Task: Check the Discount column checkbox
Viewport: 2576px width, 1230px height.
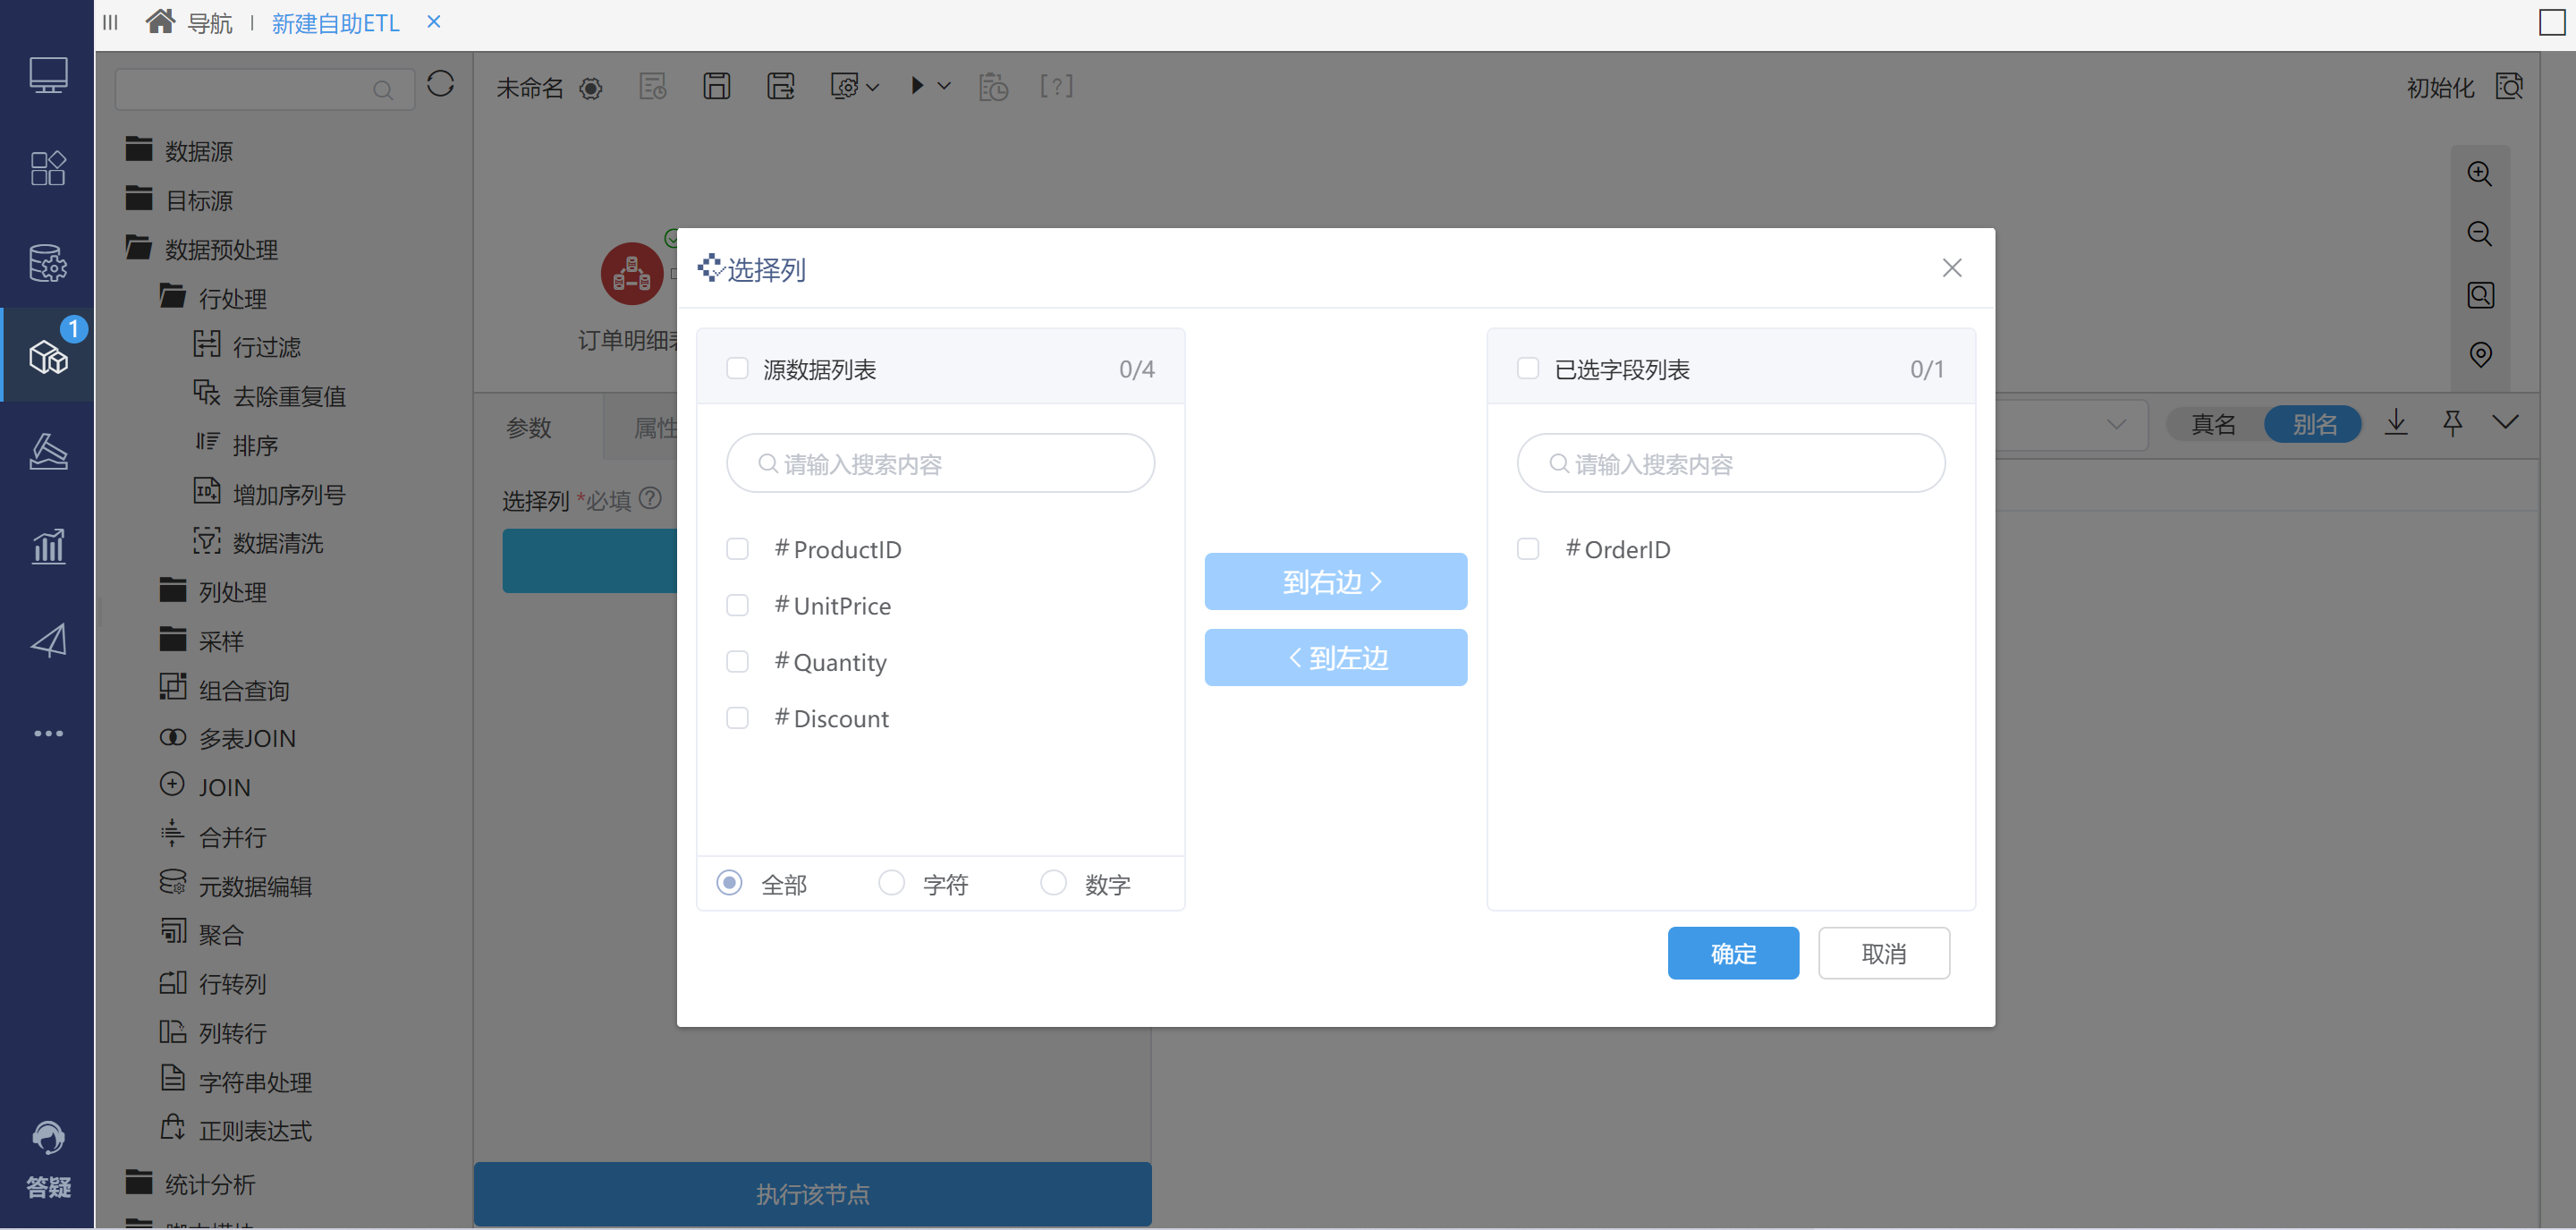Action: [x=737, y=718]
